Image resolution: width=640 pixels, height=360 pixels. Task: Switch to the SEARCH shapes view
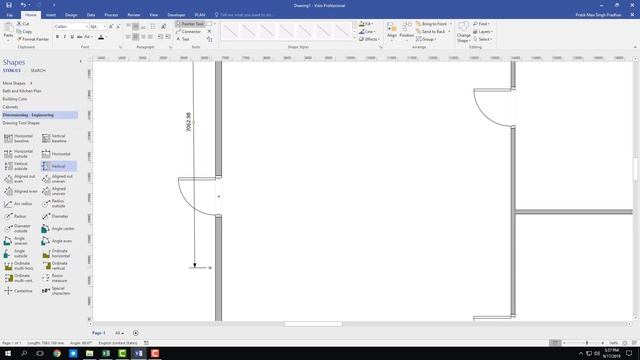[38, 71]
